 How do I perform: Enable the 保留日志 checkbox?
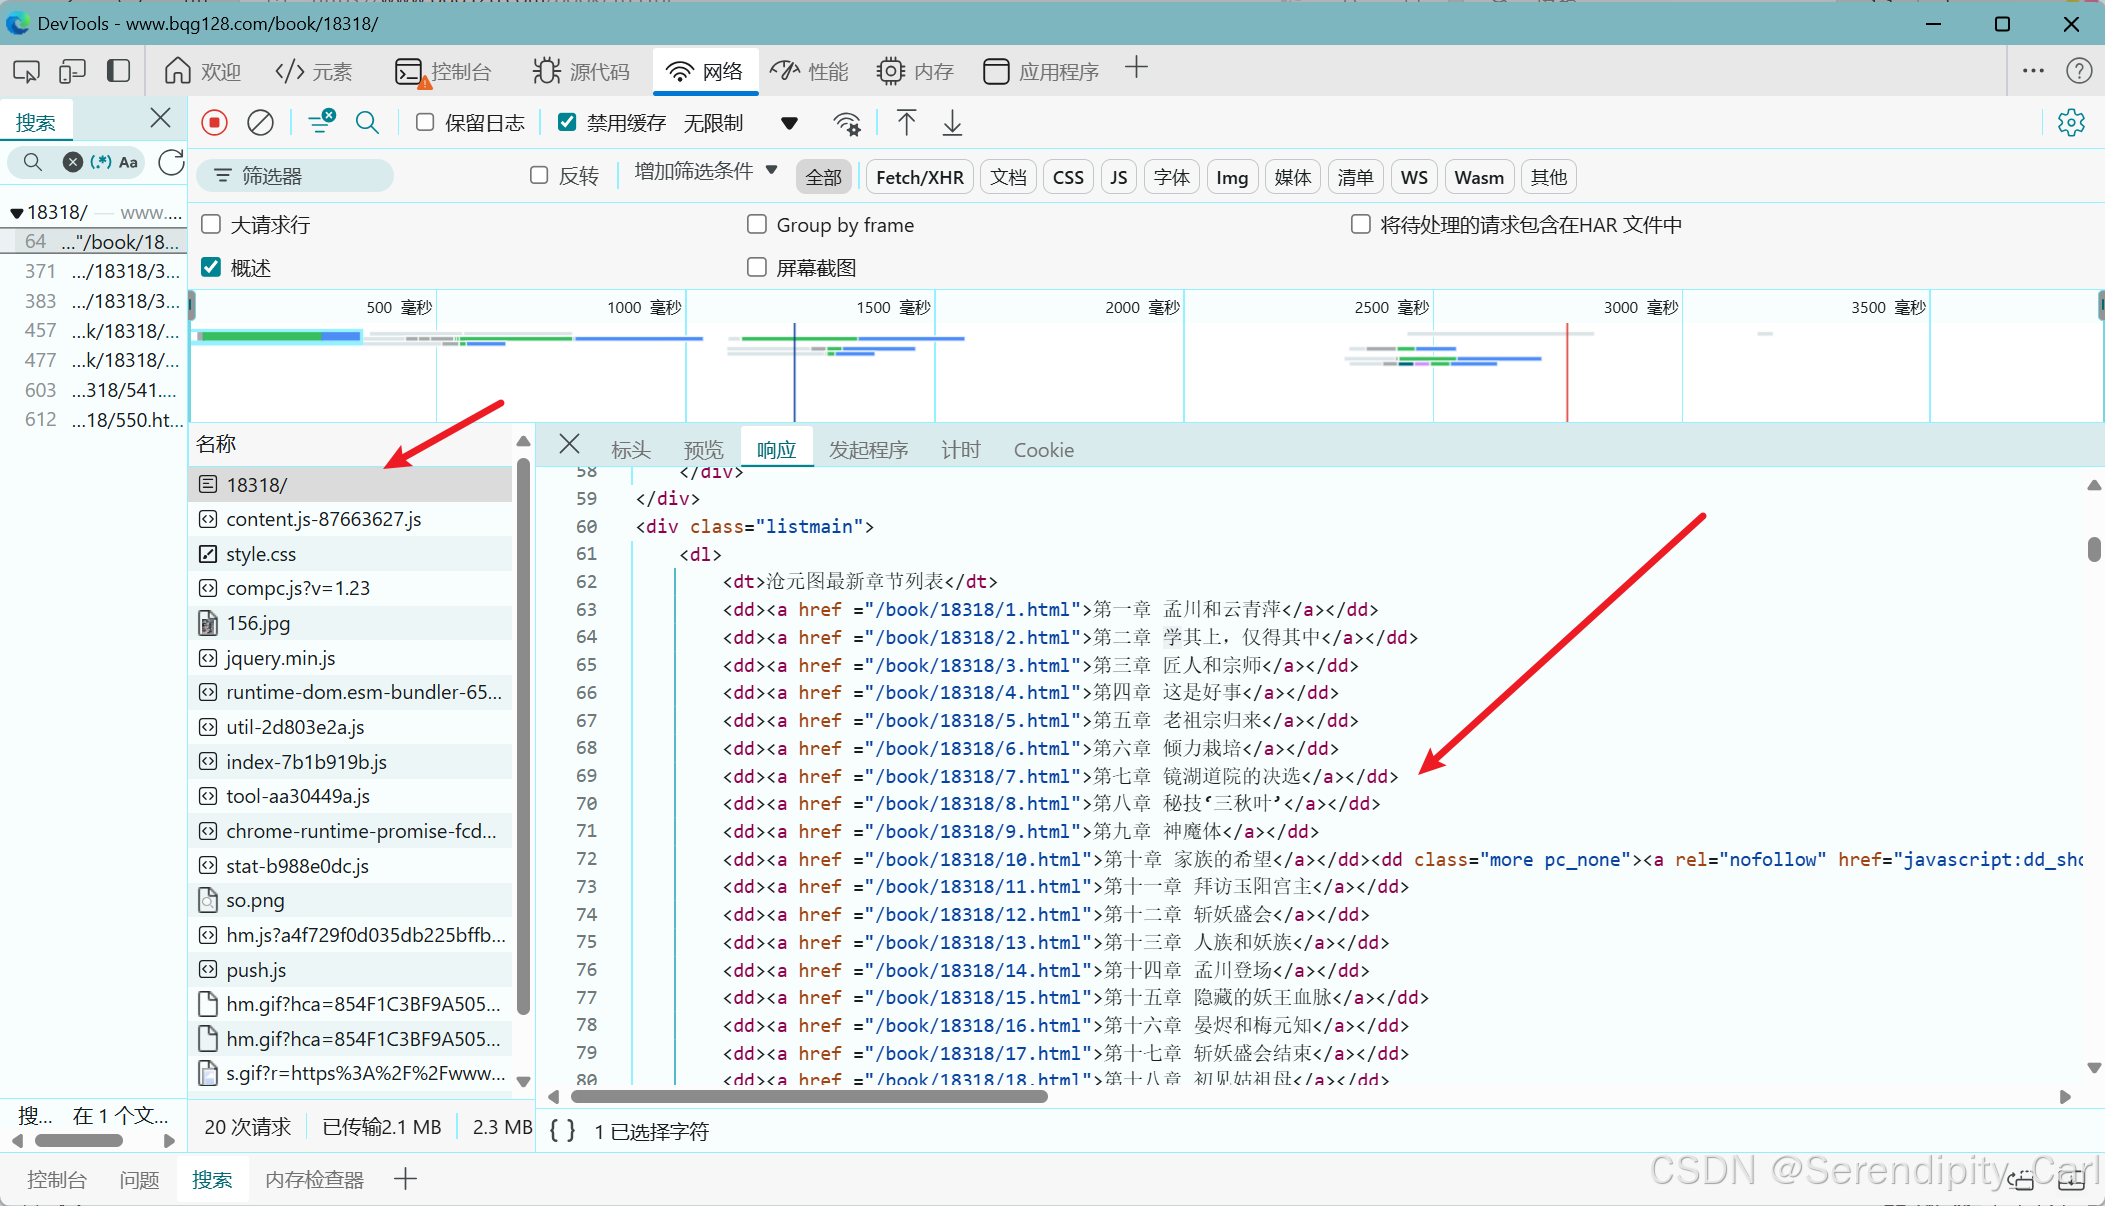pos(426,122)
